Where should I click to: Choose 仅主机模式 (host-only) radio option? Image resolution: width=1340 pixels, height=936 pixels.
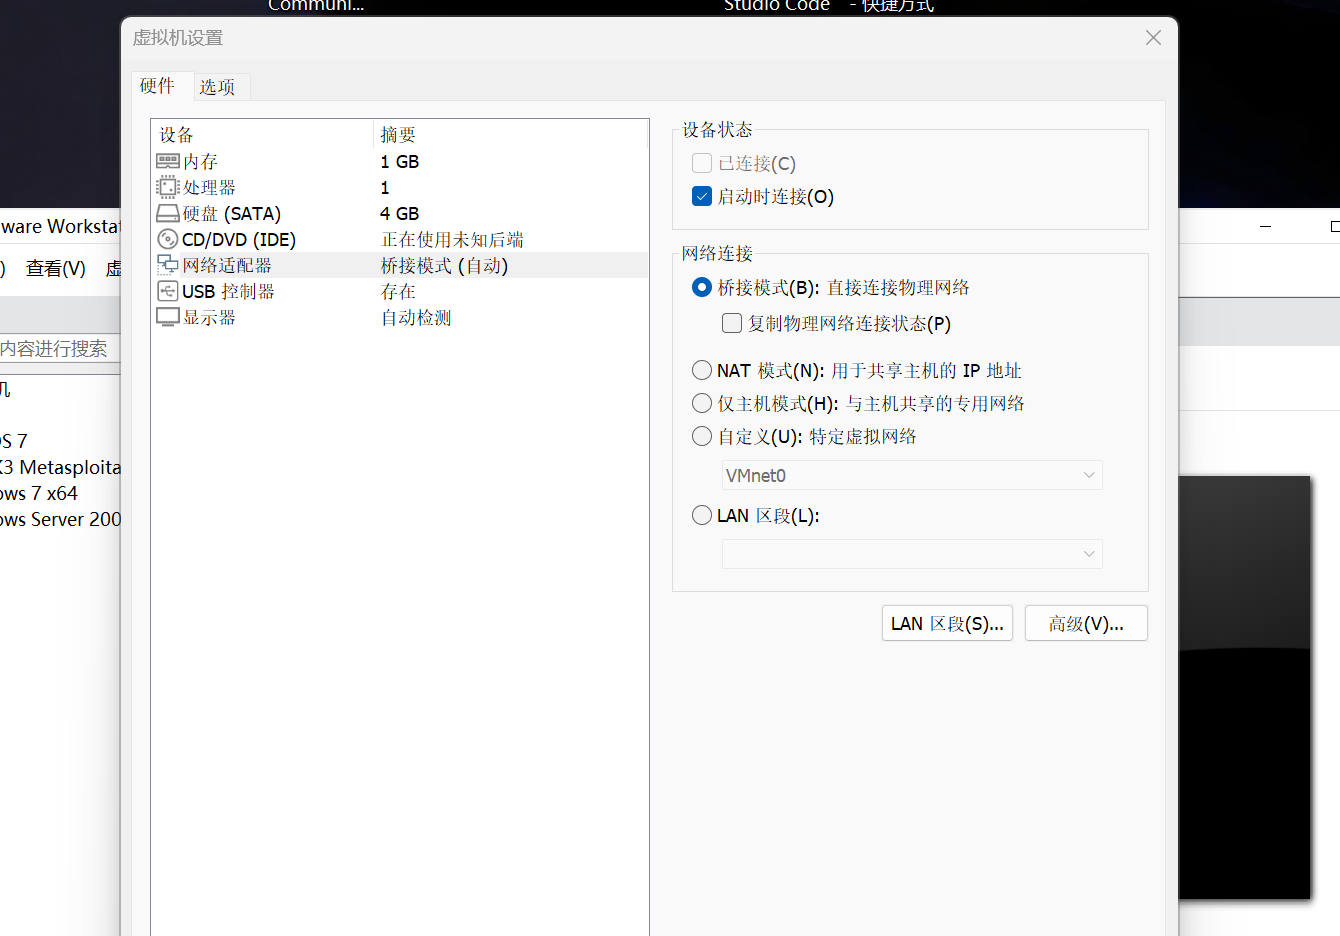(x=702, y=403)
